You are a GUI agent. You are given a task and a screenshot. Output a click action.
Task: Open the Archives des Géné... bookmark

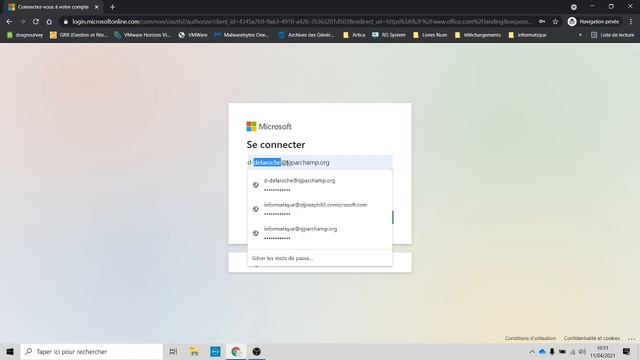[x=306, y=35]
